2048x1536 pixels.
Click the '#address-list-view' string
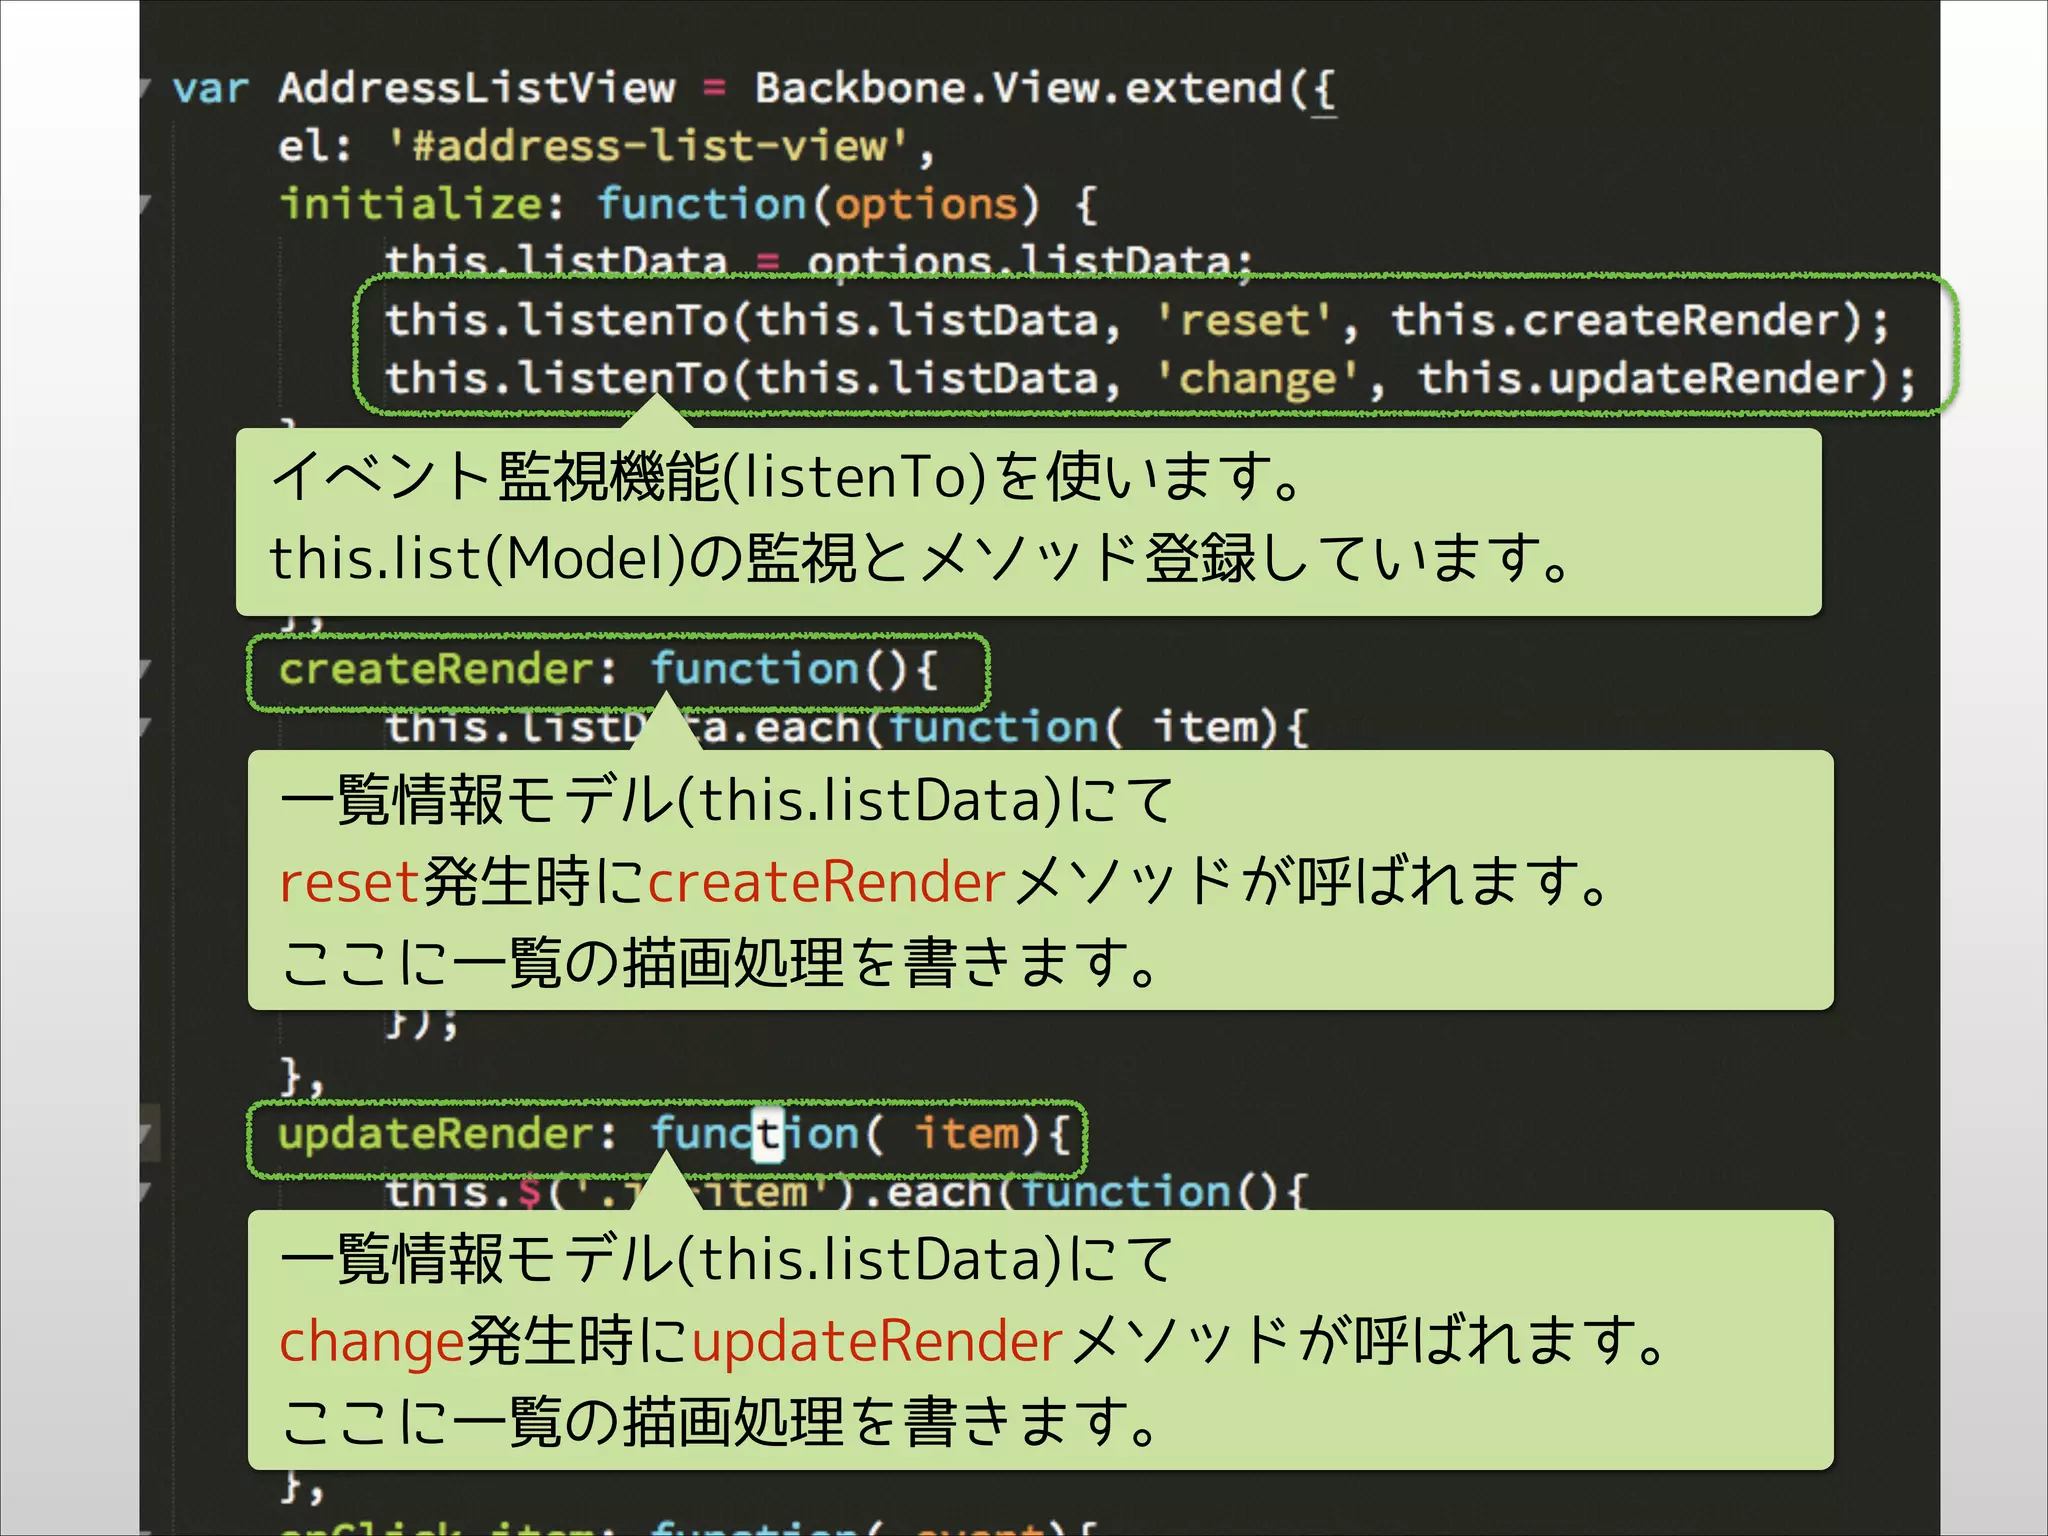coord(648,146)
